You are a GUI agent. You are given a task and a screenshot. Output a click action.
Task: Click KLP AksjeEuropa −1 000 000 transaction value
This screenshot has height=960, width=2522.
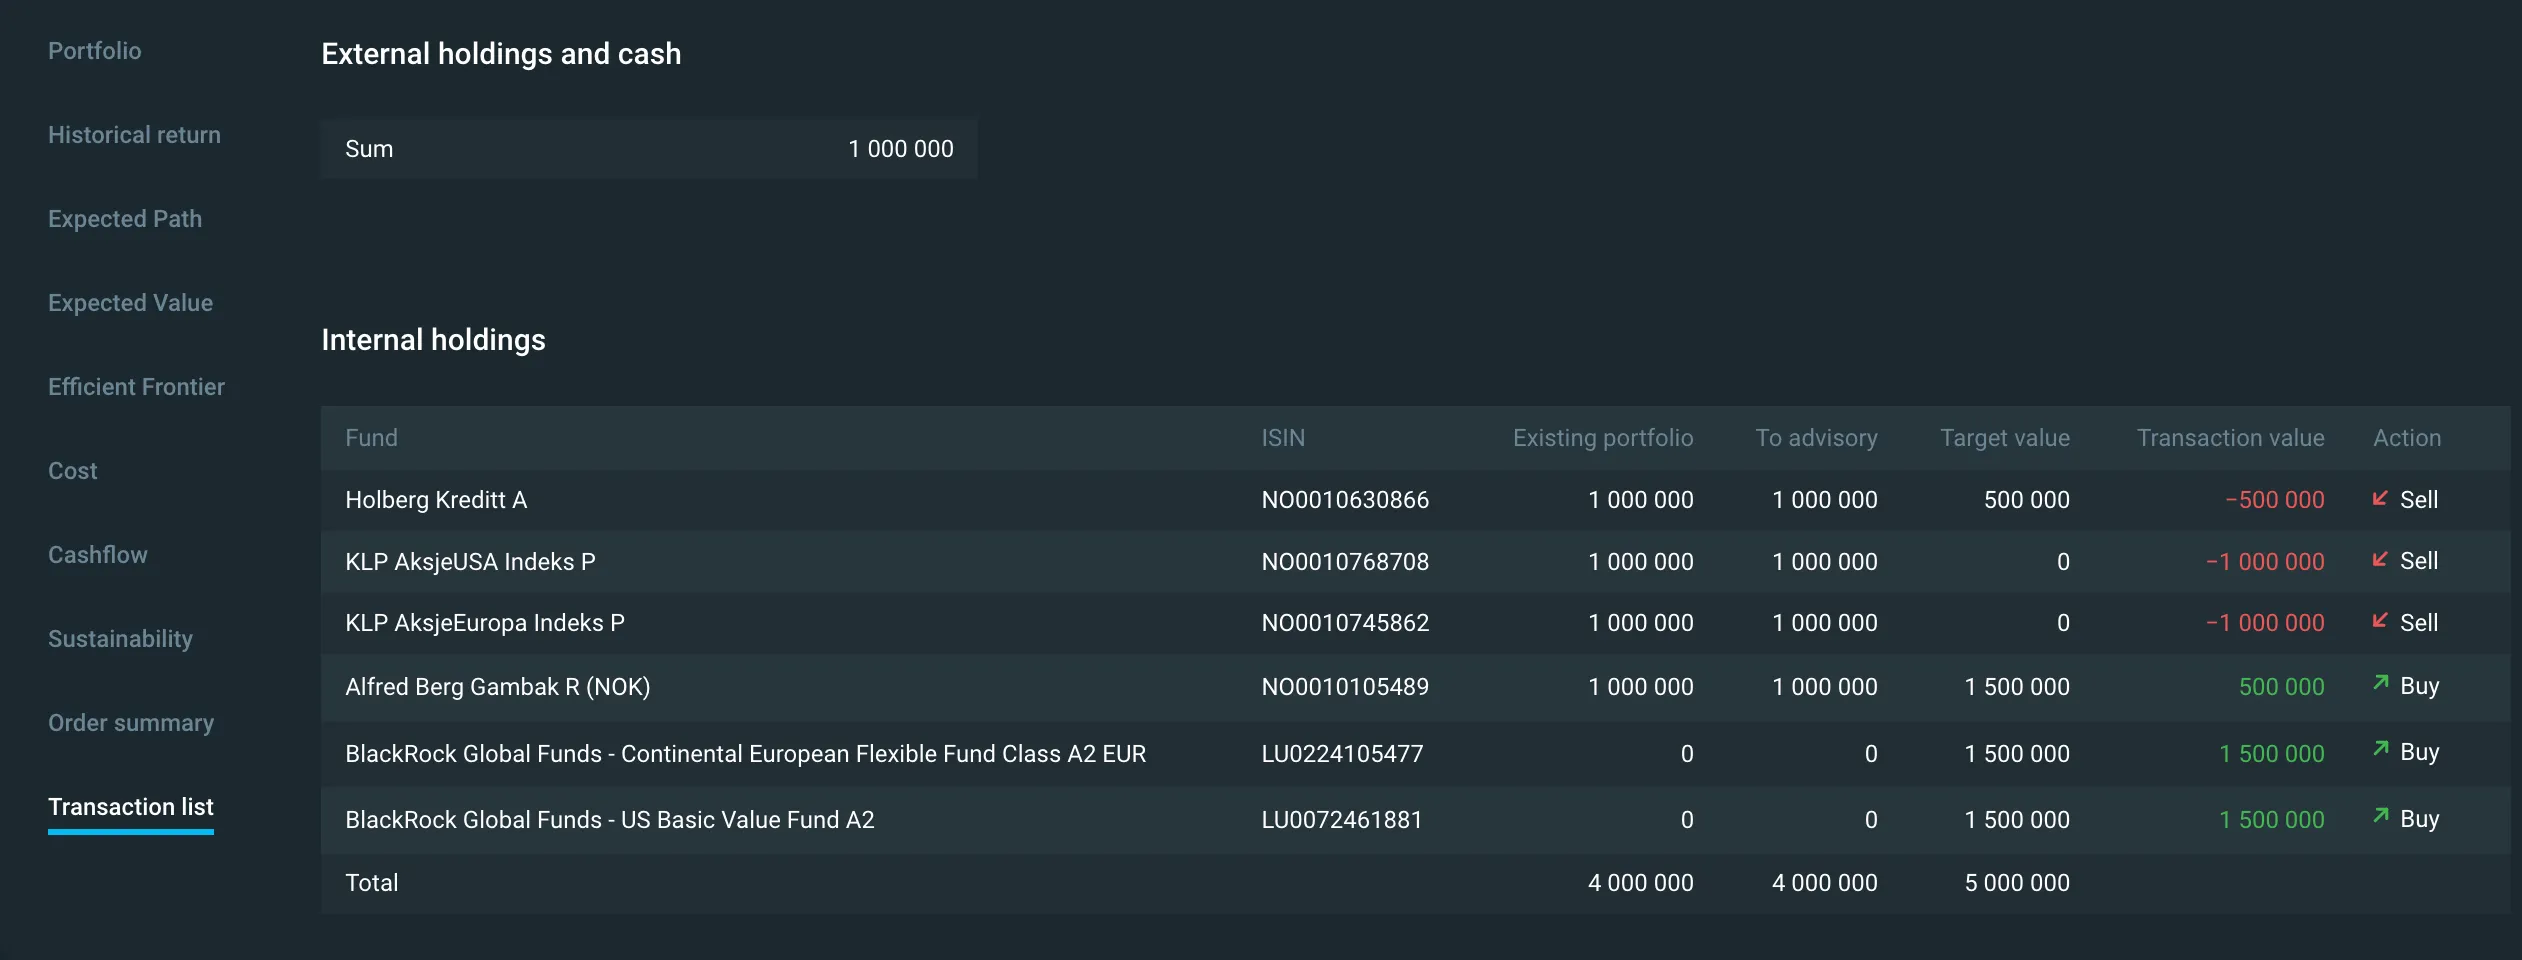pos(2265,623)
